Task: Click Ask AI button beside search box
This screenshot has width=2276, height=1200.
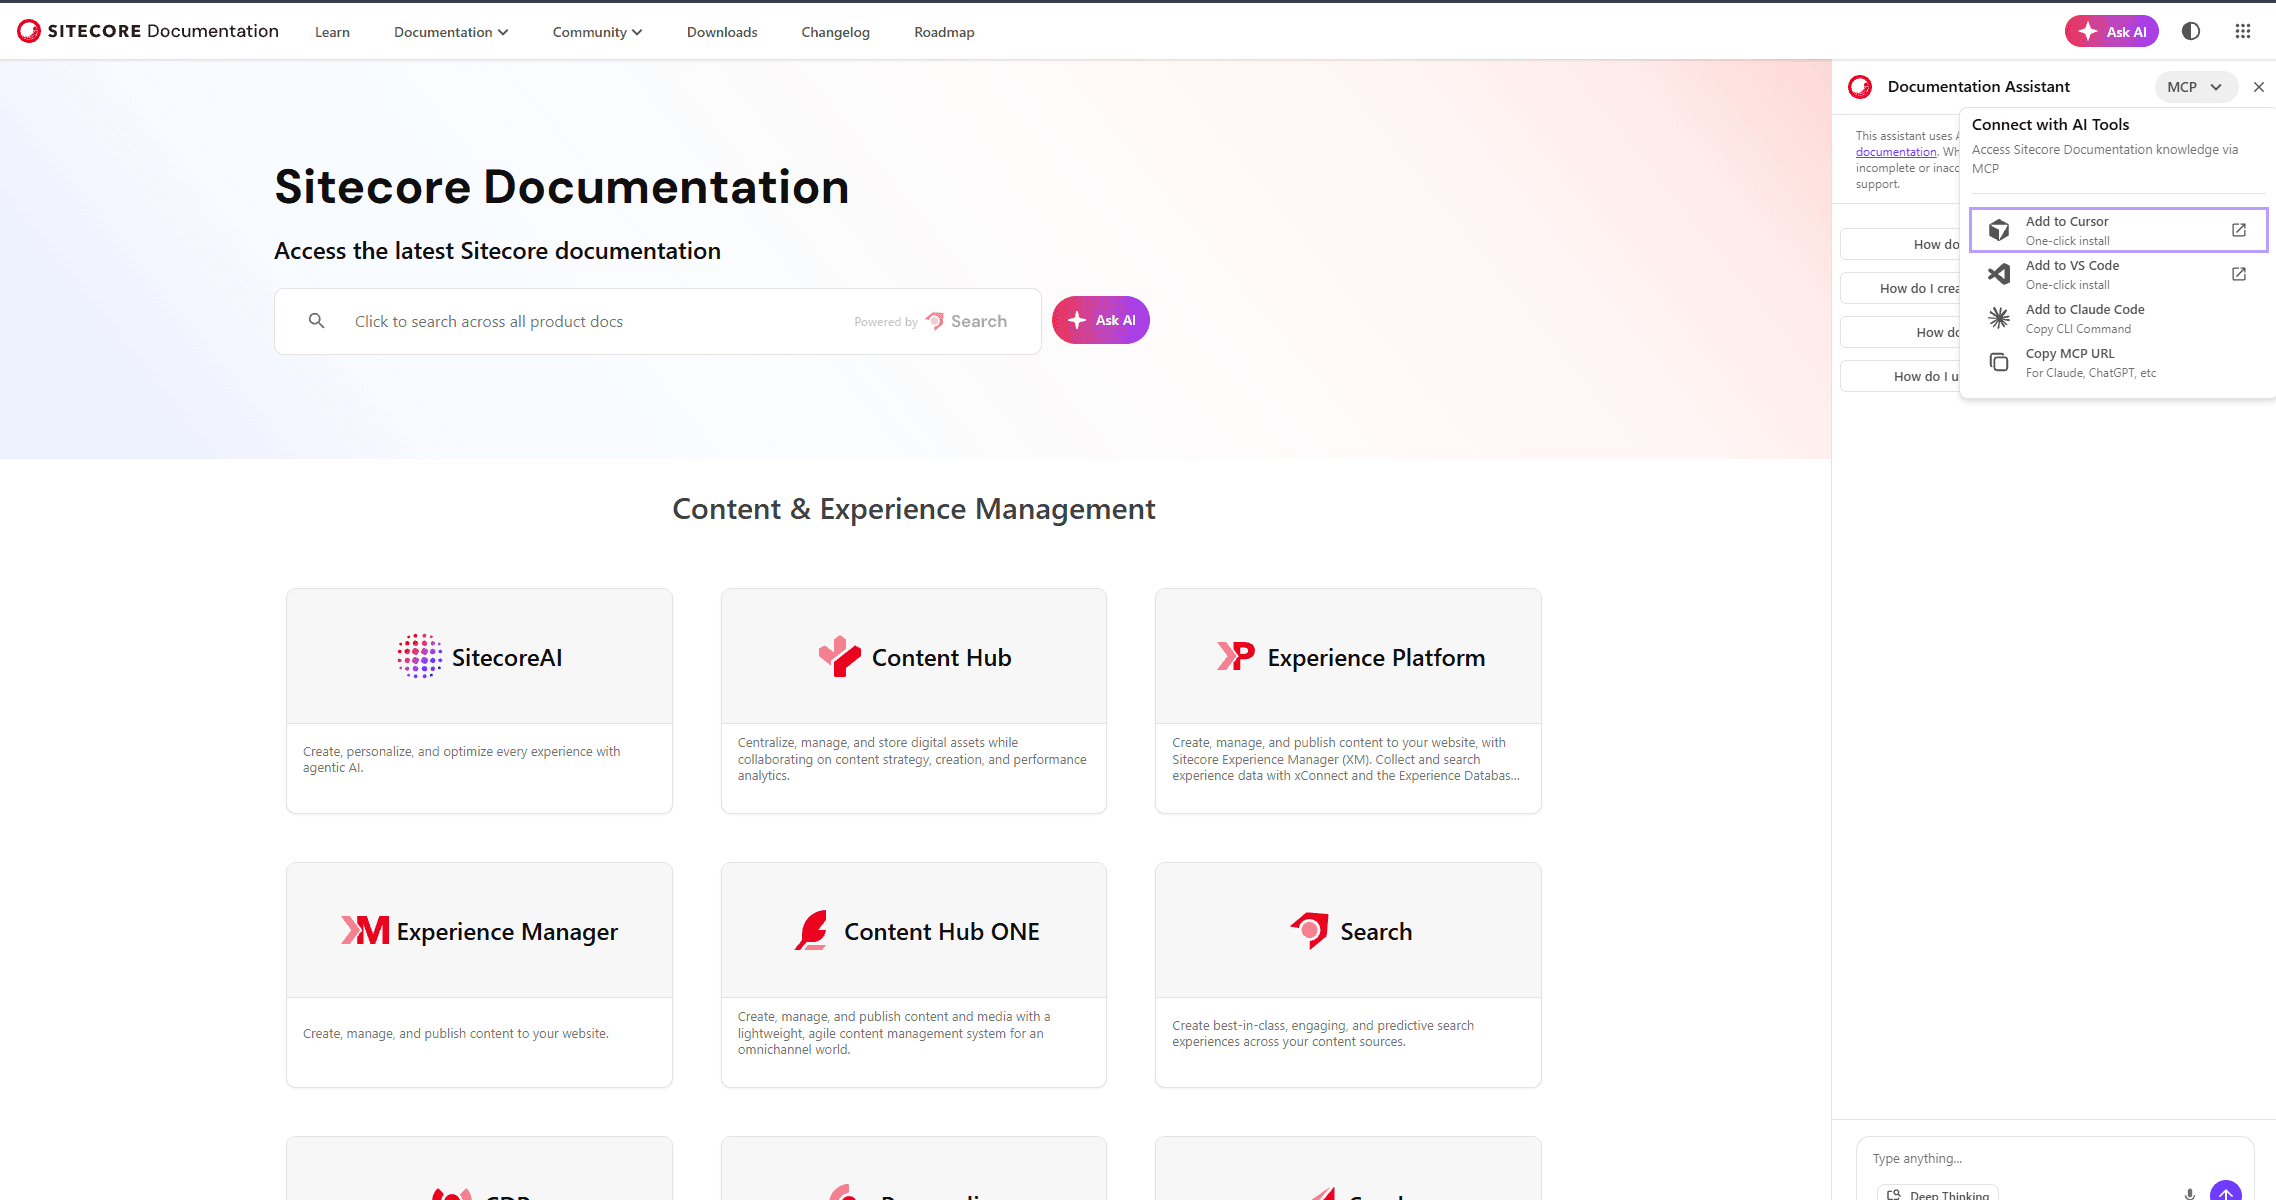Action: click(1100, 320)
